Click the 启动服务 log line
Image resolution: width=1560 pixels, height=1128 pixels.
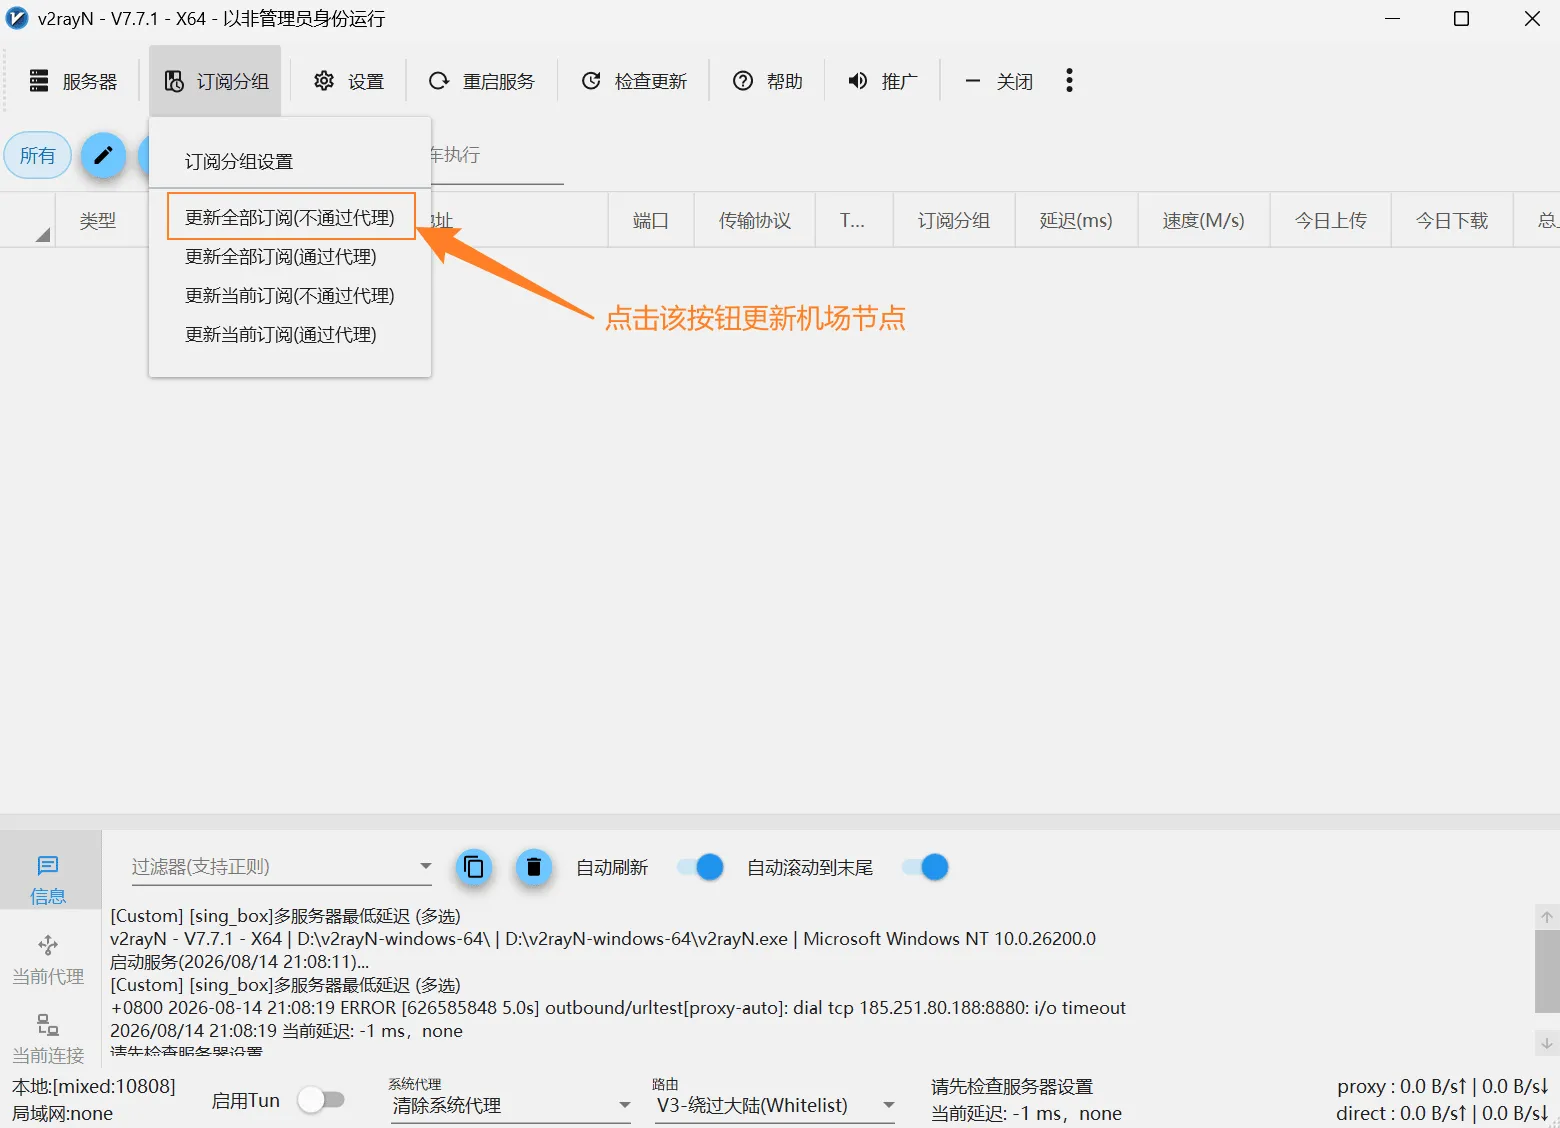coord(239,962)
